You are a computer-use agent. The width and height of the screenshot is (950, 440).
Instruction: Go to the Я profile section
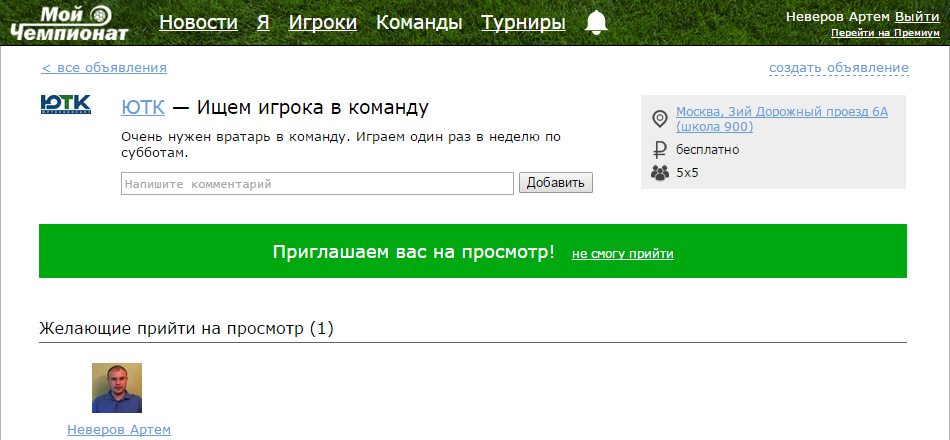point(263,23)
